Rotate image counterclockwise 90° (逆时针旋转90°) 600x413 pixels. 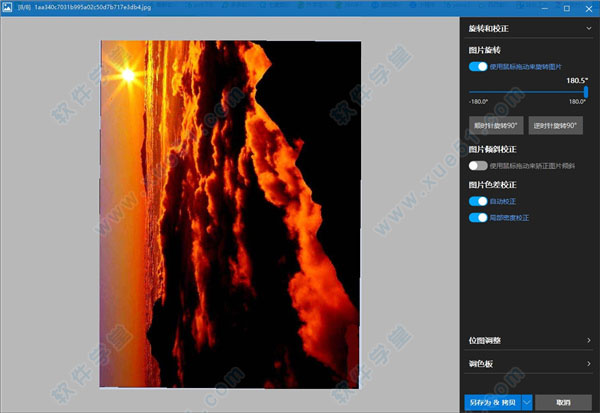point(554,126)
